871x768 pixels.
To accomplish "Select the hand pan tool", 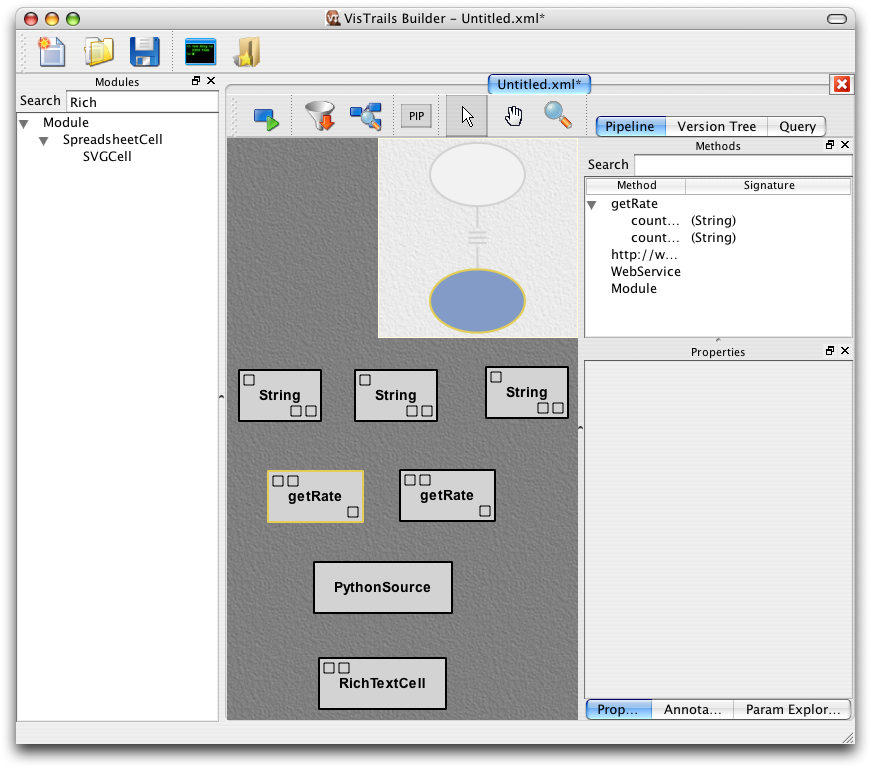I will tap(513, 116).
